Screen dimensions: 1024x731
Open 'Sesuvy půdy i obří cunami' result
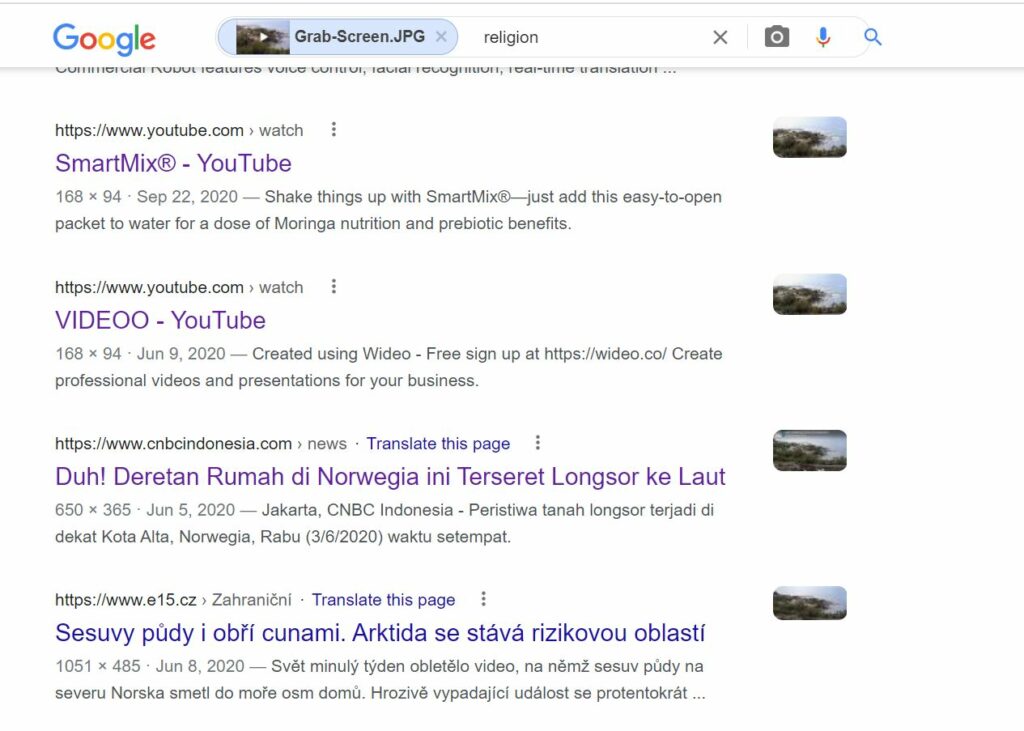pos(380,633)
